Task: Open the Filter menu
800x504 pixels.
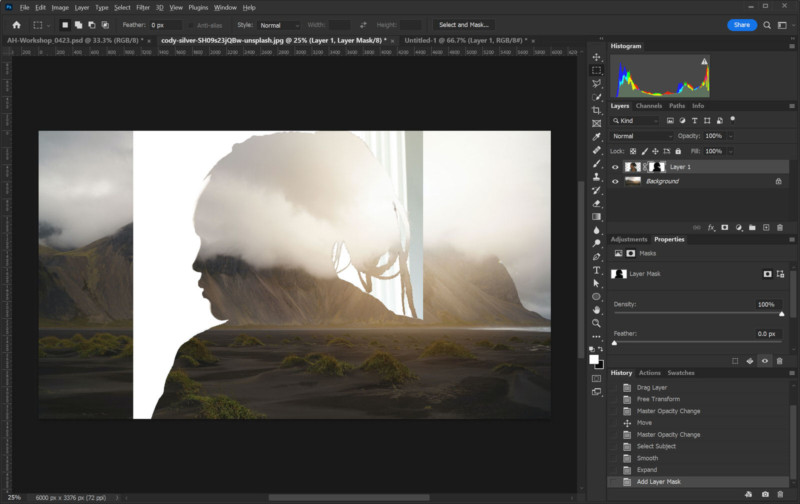Action: (143, 8)
